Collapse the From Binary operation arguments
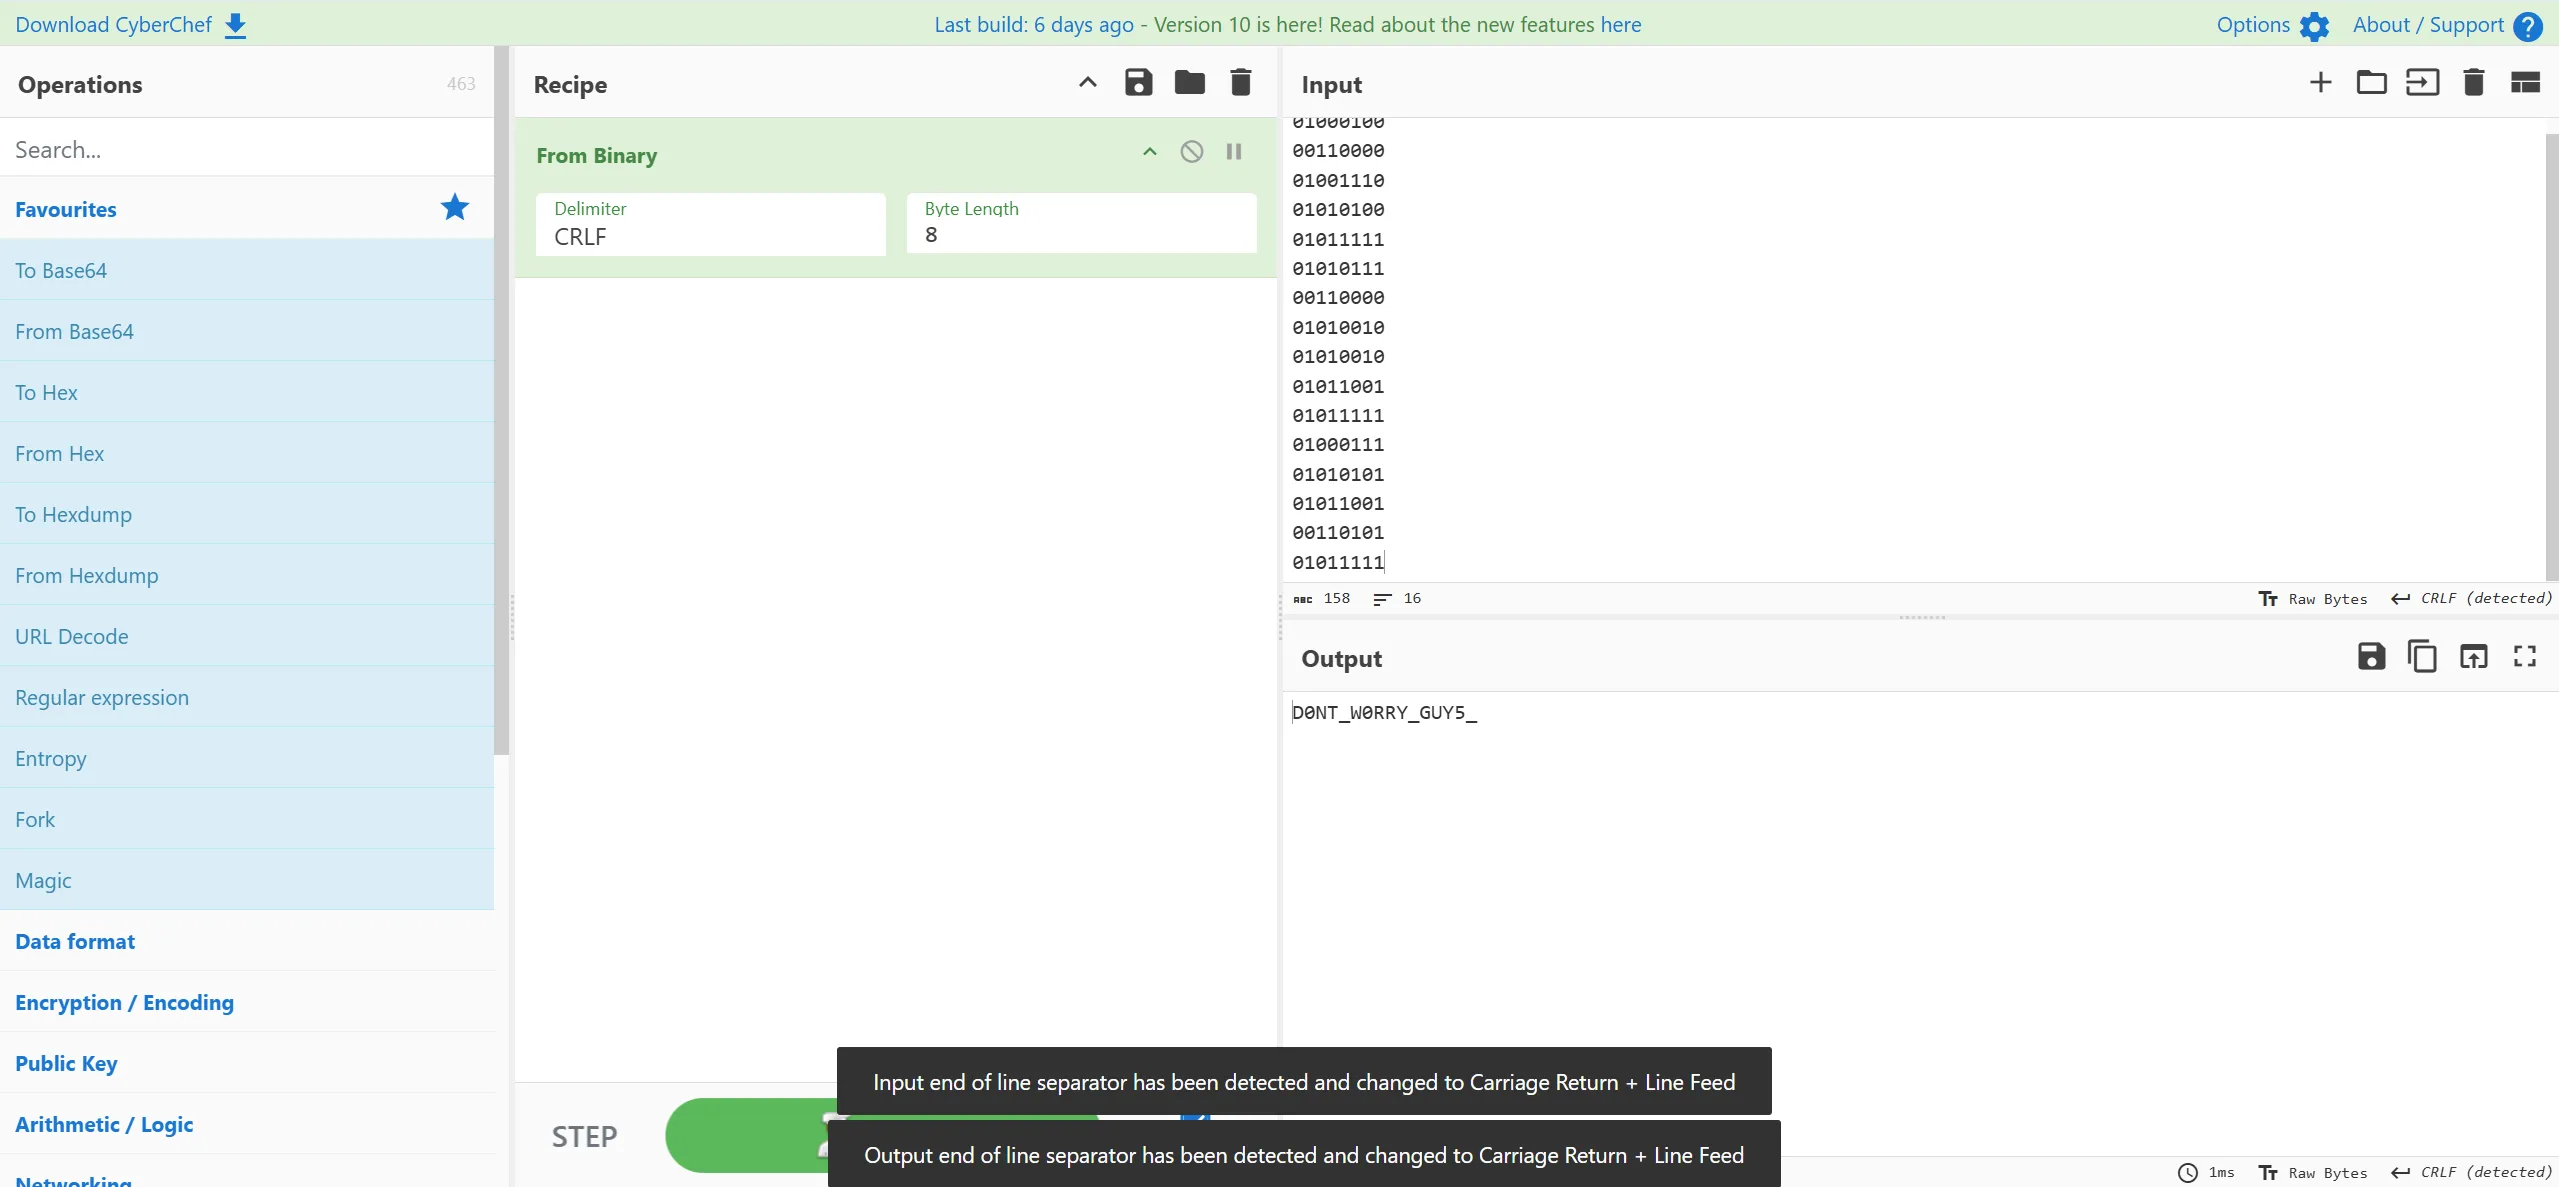2559x1187 pixels. (x=1149, y=152)
